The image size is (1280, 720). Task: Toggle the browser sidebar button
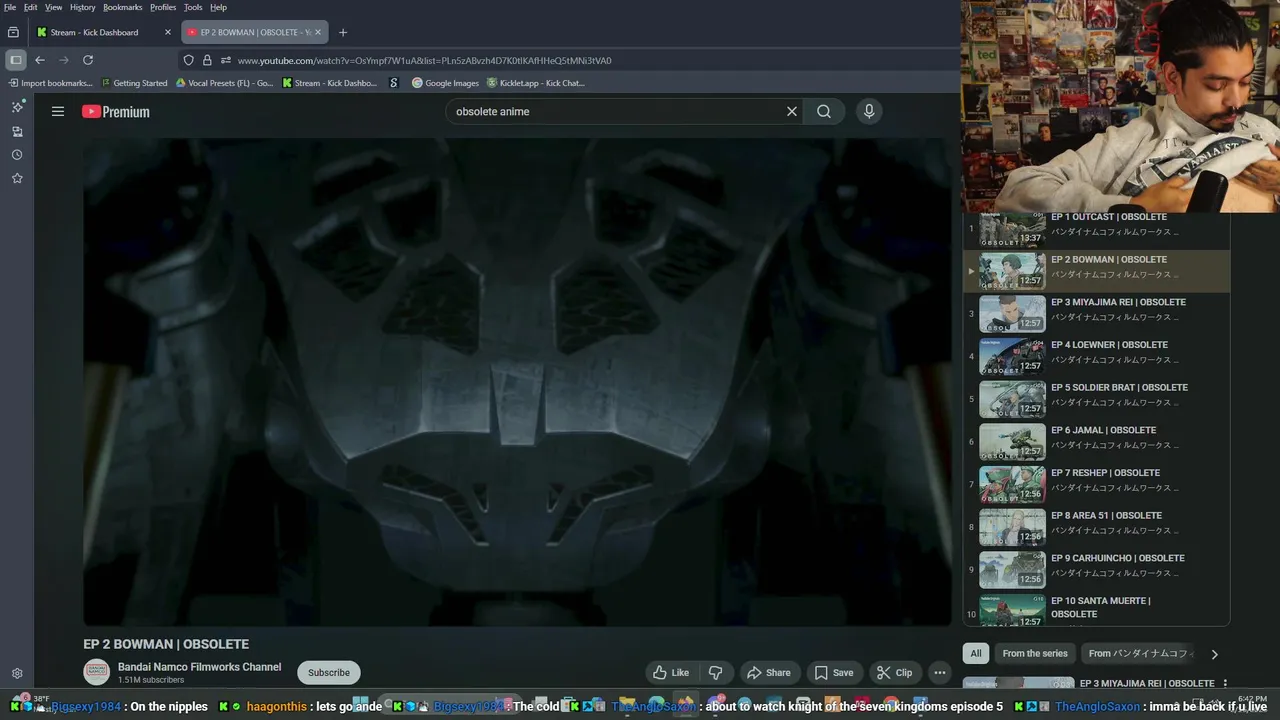click(15, 60)
